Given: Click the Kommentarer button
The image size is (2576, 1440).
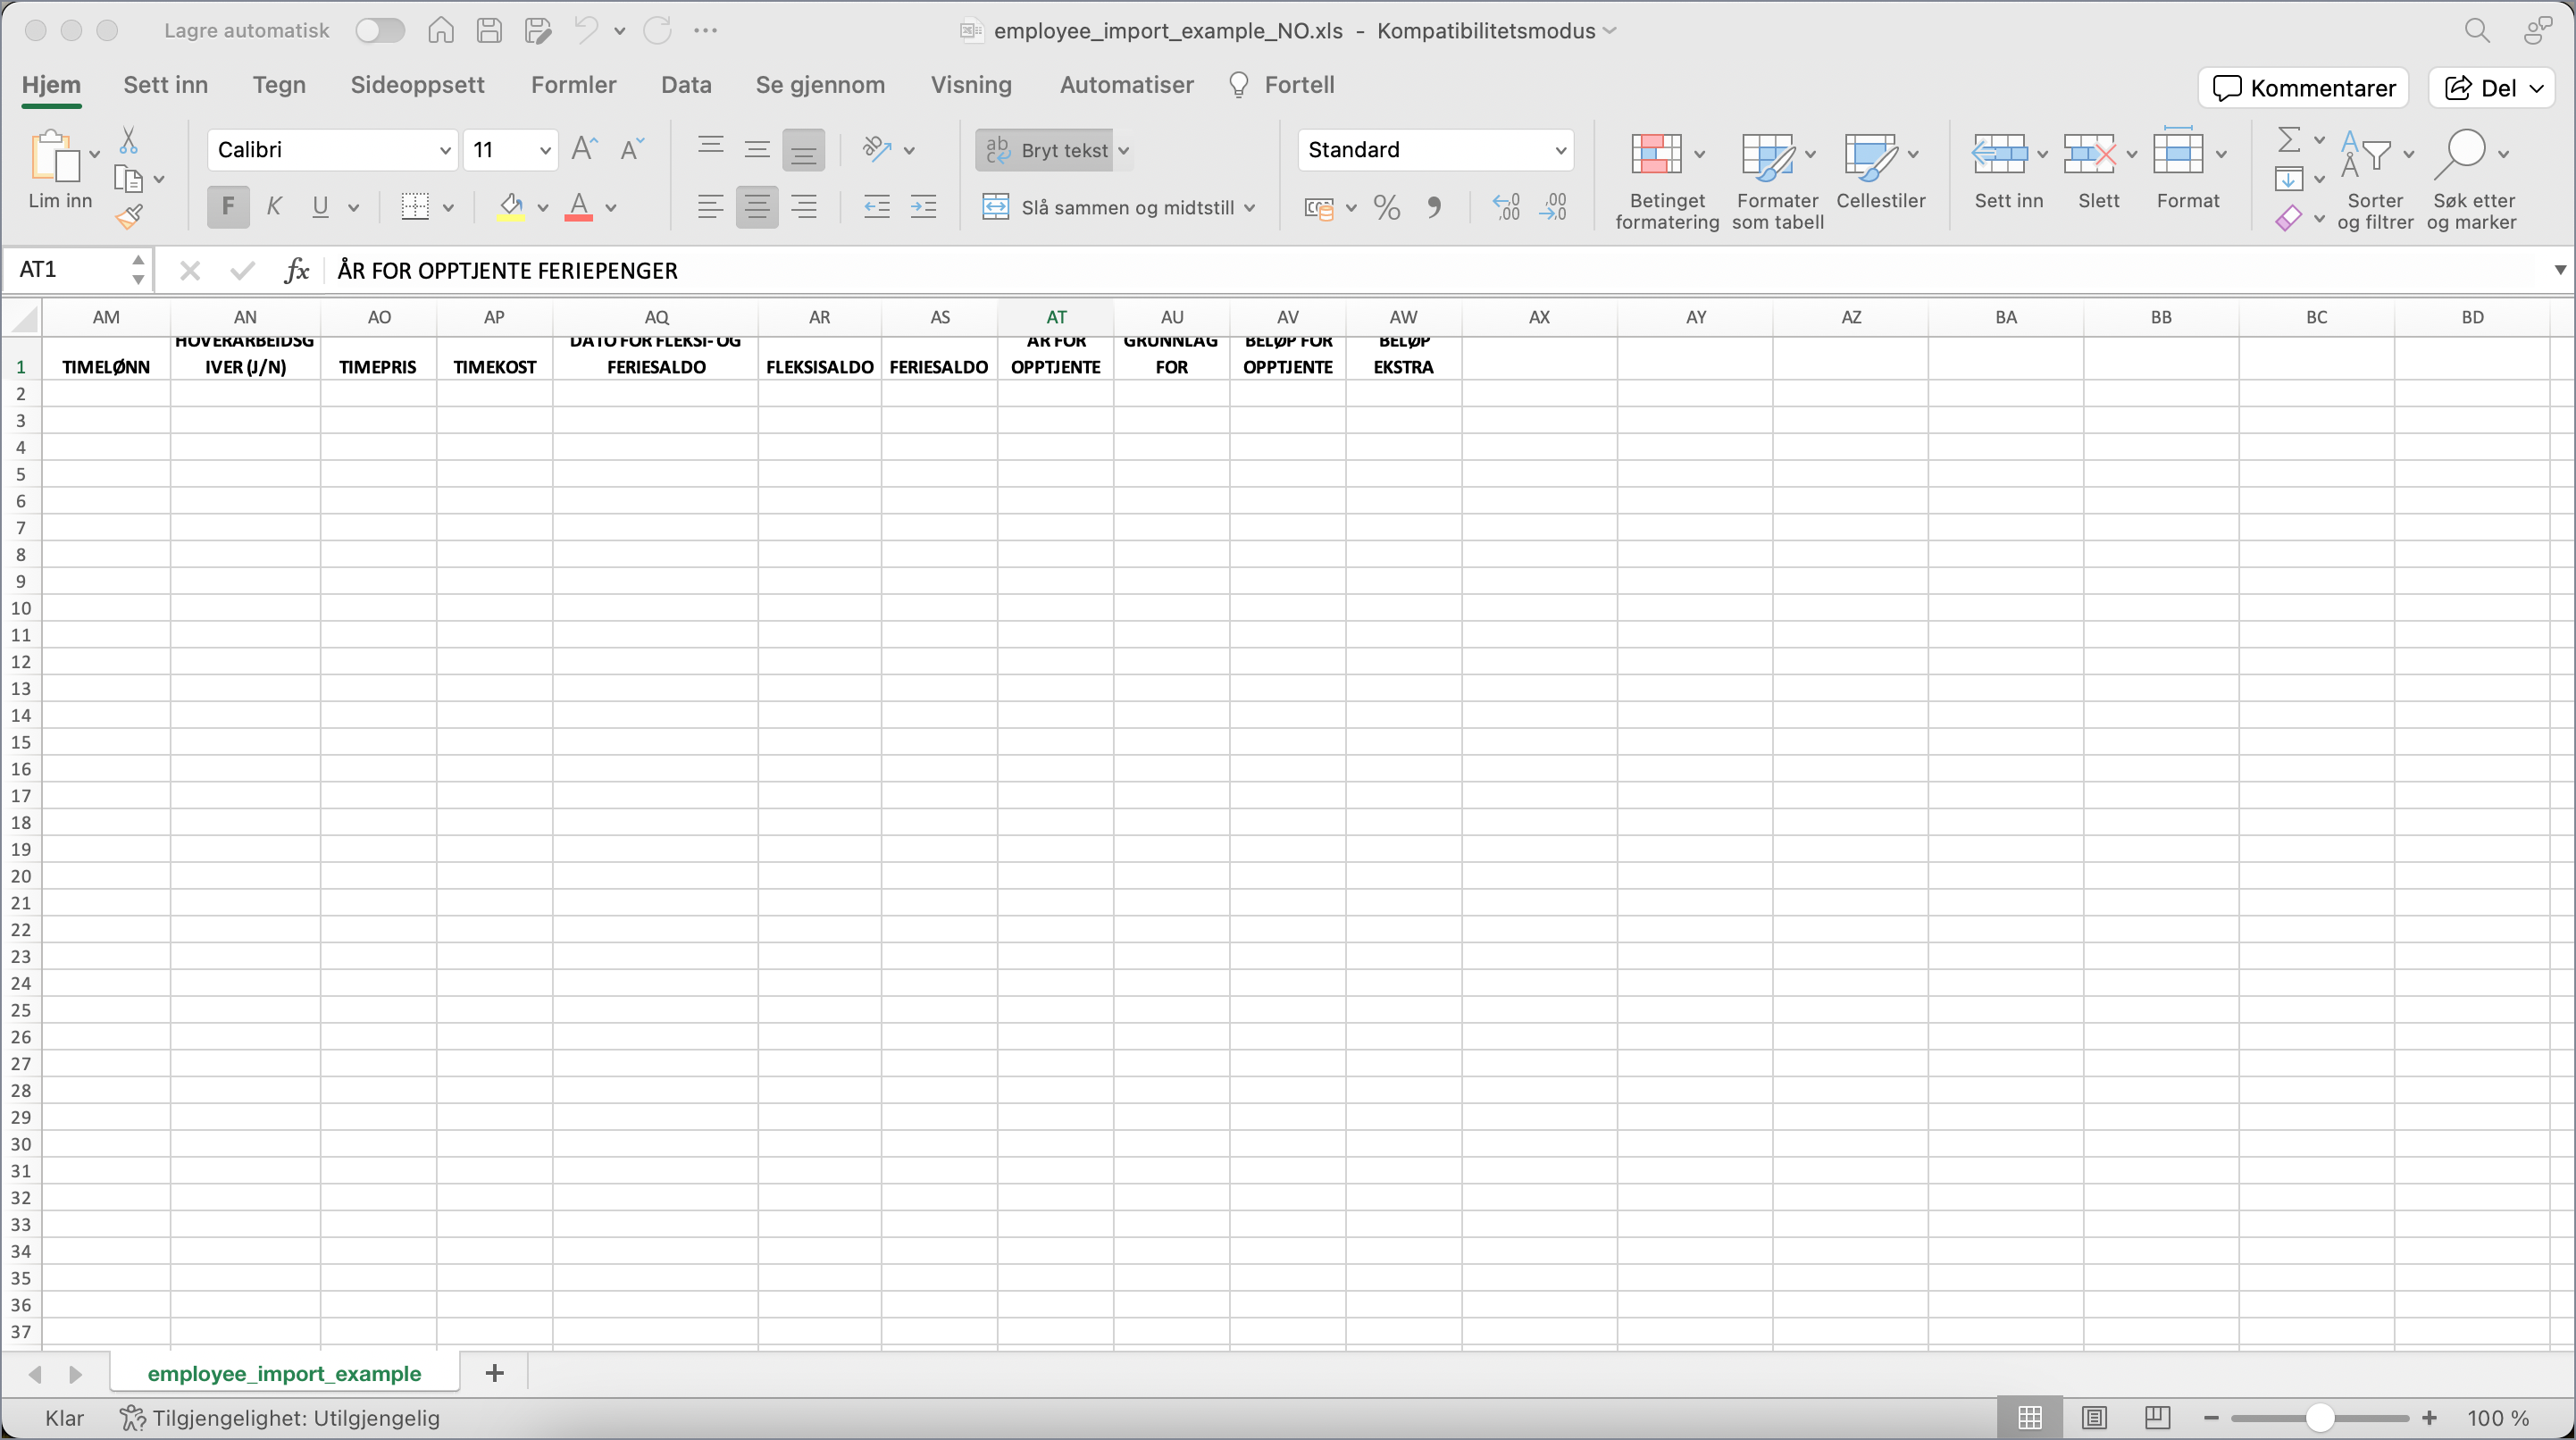Looking at the screenshot, I should pos(2302,88).
